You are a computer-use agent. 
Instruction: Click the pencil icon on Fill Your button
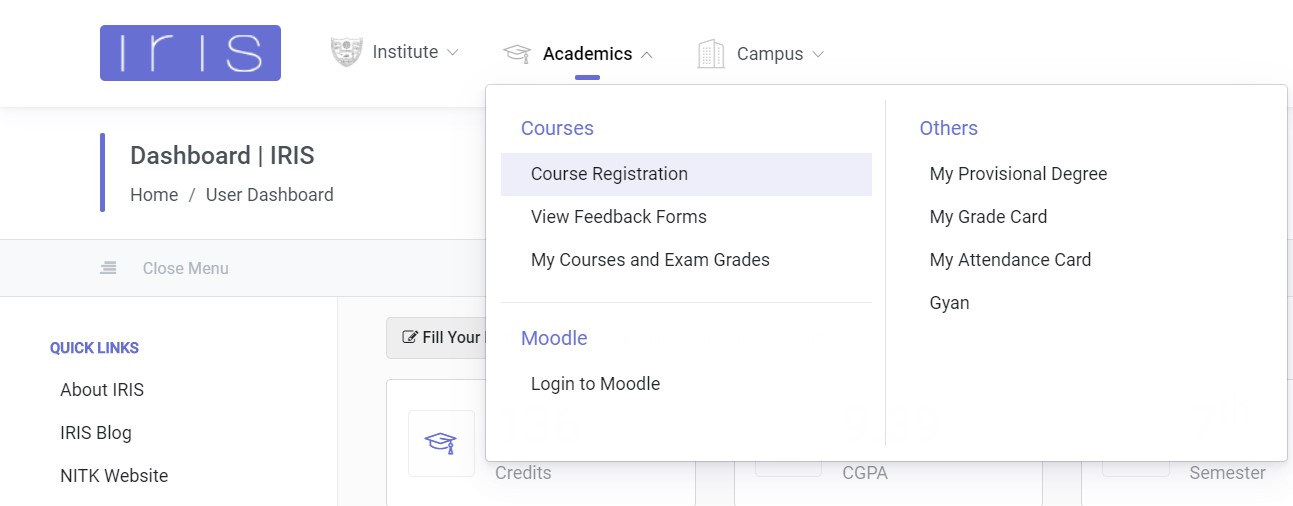[x=410, y=338]
